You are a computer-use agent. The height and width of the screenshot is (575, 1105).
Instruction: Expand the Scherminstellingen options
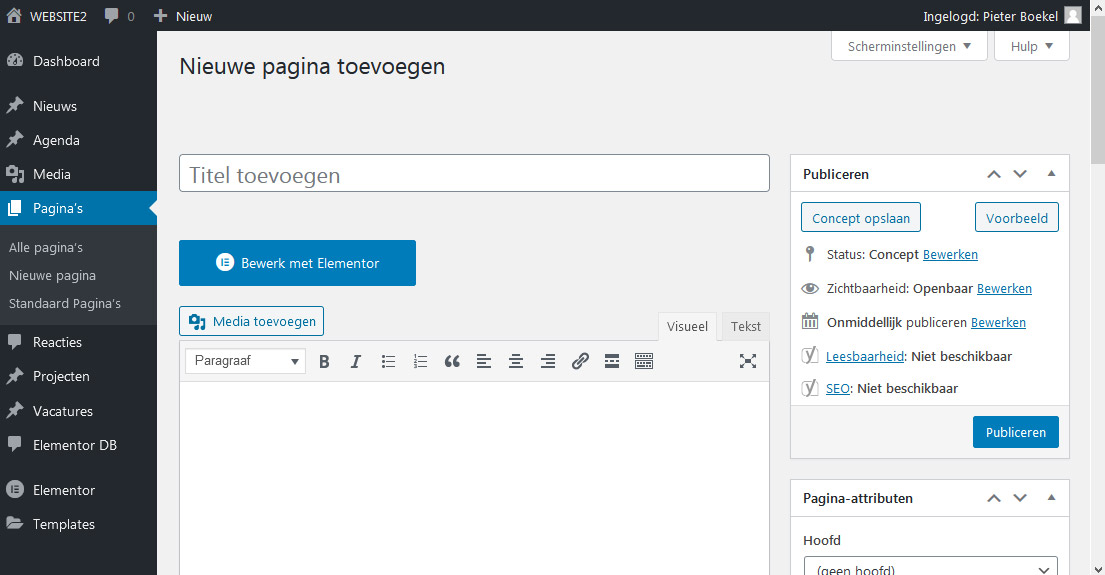coord(909,47)
